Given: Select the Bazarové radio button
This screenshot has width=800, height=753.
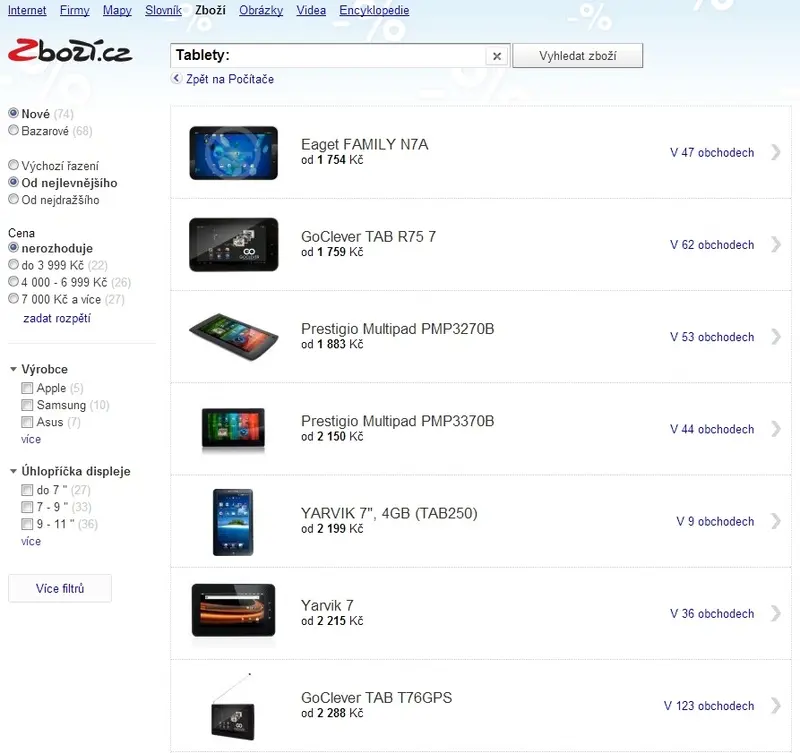Looking at the screenshot, I should (x=14, y=130).
